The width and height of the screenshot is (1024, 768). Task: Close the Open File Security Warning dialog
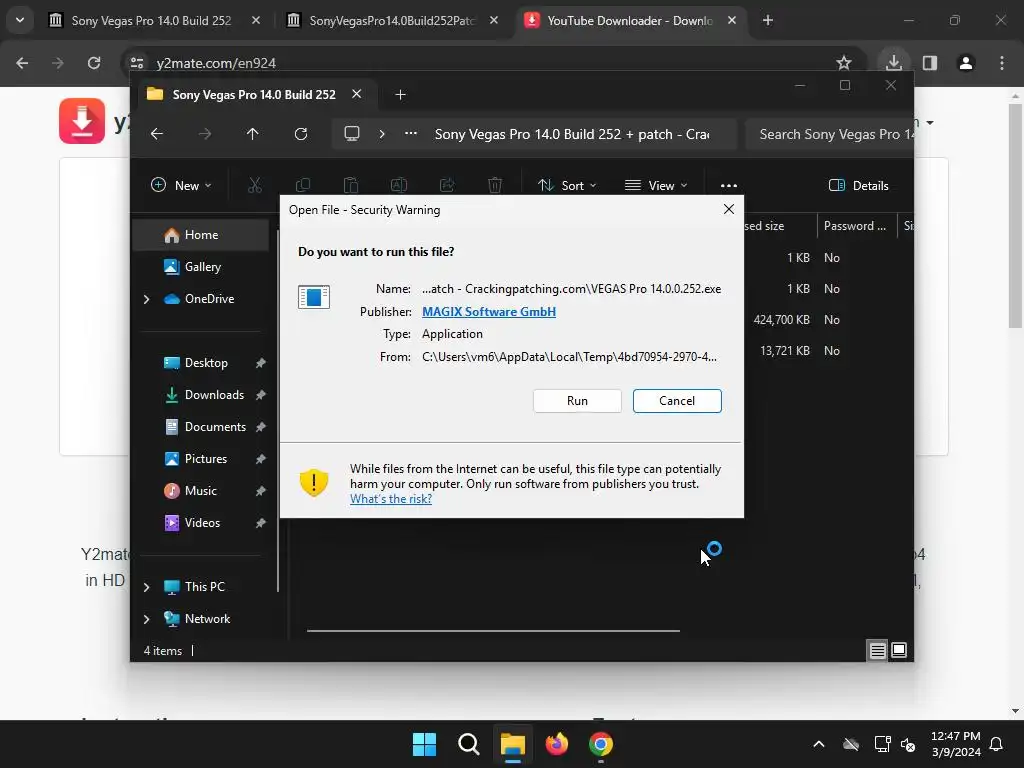tap(729, 209)
